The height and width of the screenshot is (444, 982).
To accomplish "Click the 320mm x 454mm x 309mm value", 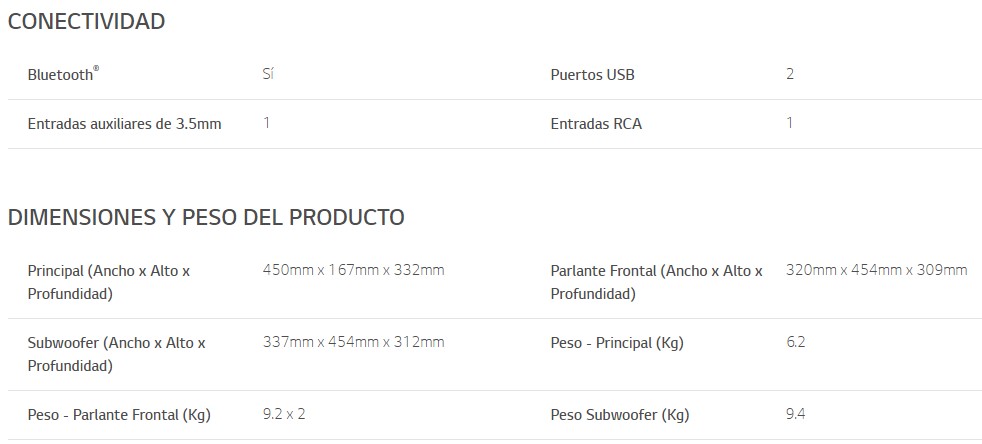I will pos(877,270).
